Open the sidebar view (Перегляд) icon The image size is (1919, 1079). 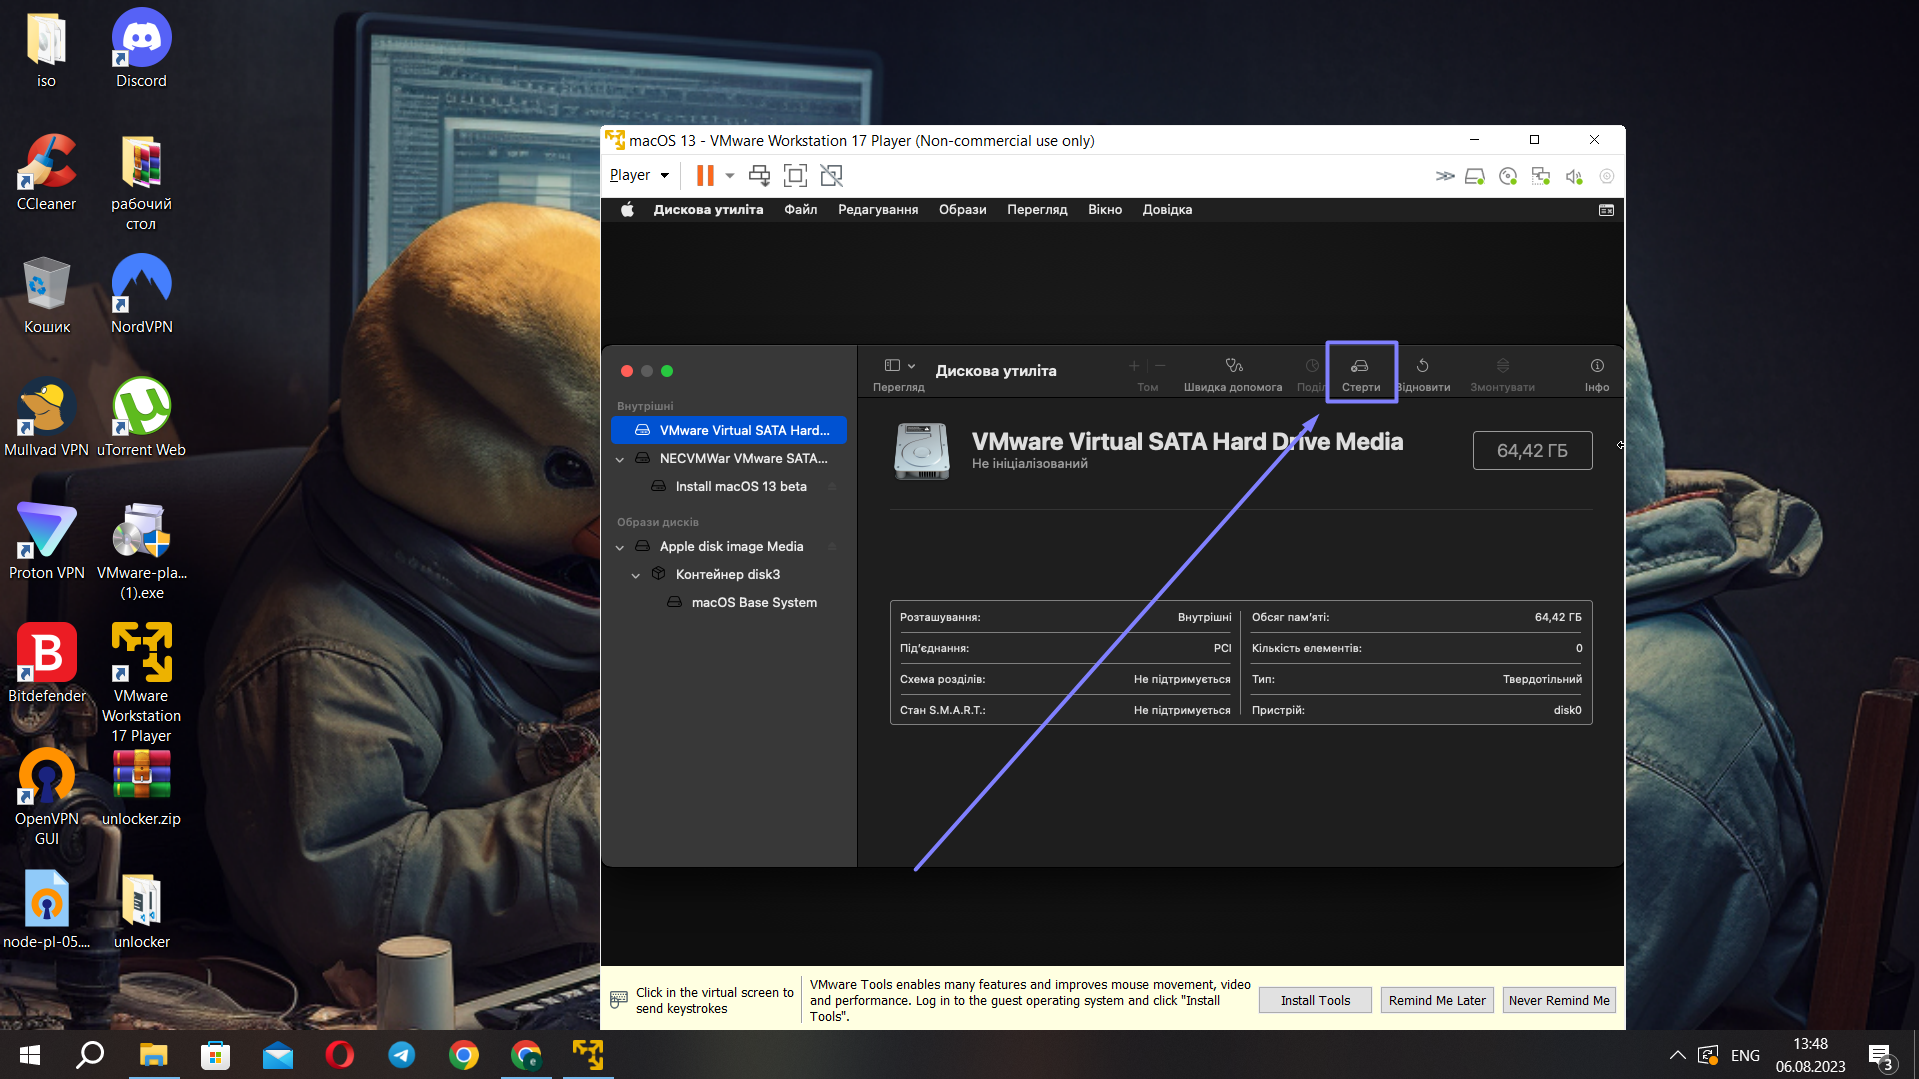click(892, 366)
